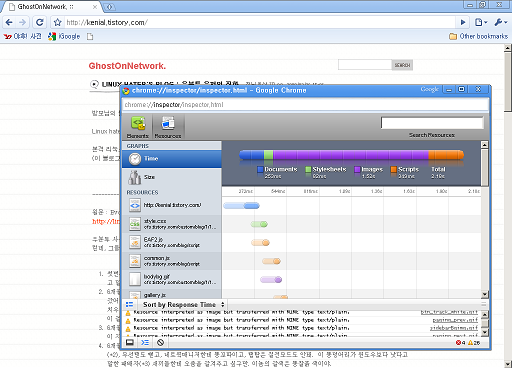Toggle the console drawer icon
This screenshot has width=512, height=368.
pyautogui.click(x=145, y=342)
